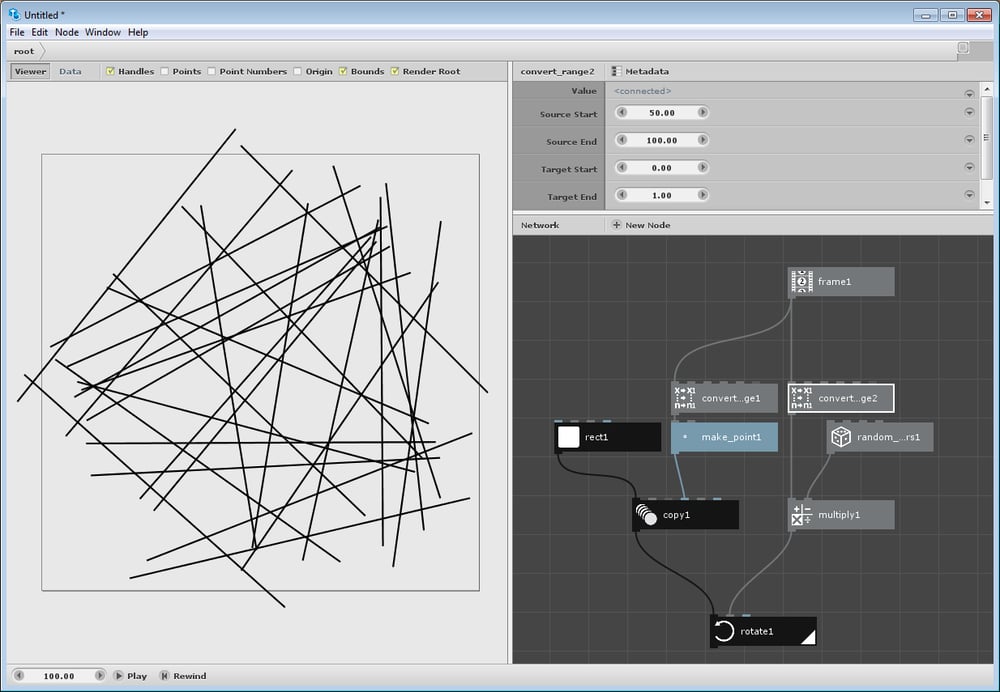The width and height of the screenshot is (1000, 692).
Task: Enable the Point Numbers checkbox
Action: [212, 71]
